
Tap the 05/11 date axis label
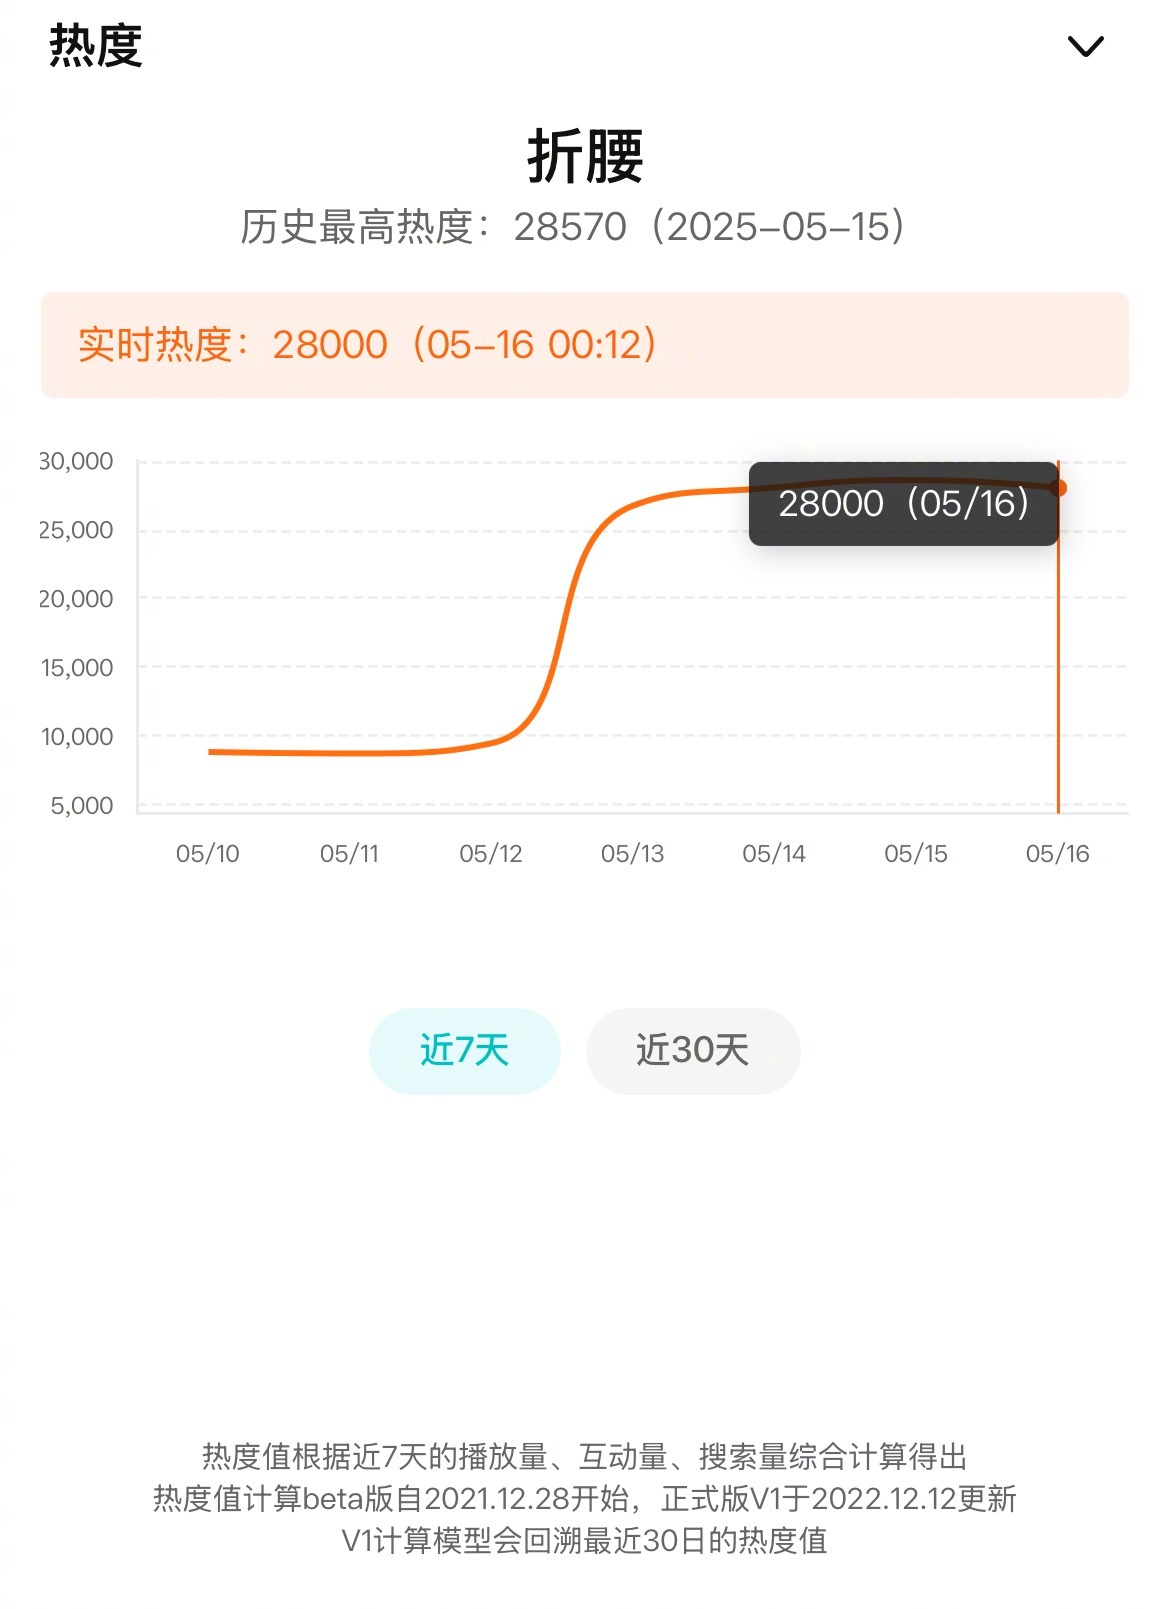click(349, 854)
